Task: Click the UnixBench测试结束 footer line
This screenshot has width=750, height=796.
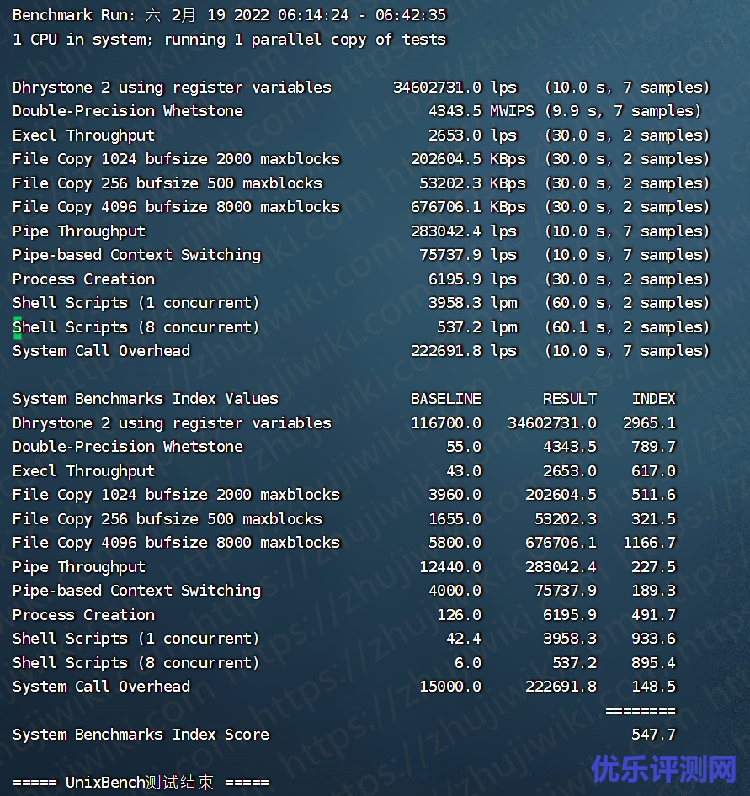Action: coord(140,782)
